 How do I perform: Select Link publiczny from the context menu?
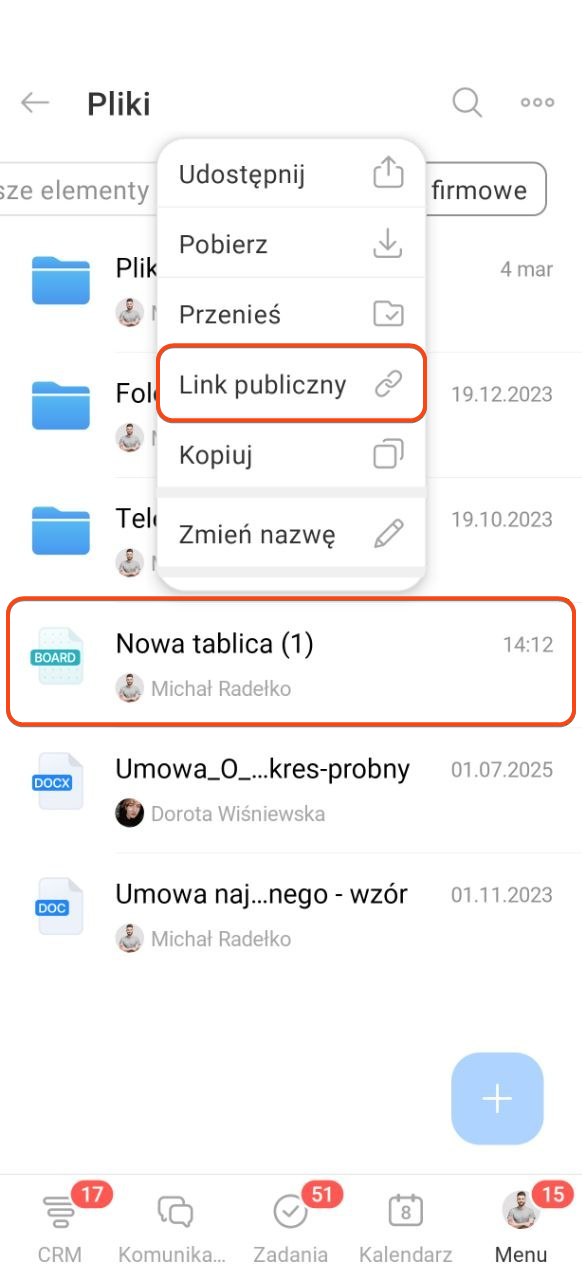[x=292, y=385]
